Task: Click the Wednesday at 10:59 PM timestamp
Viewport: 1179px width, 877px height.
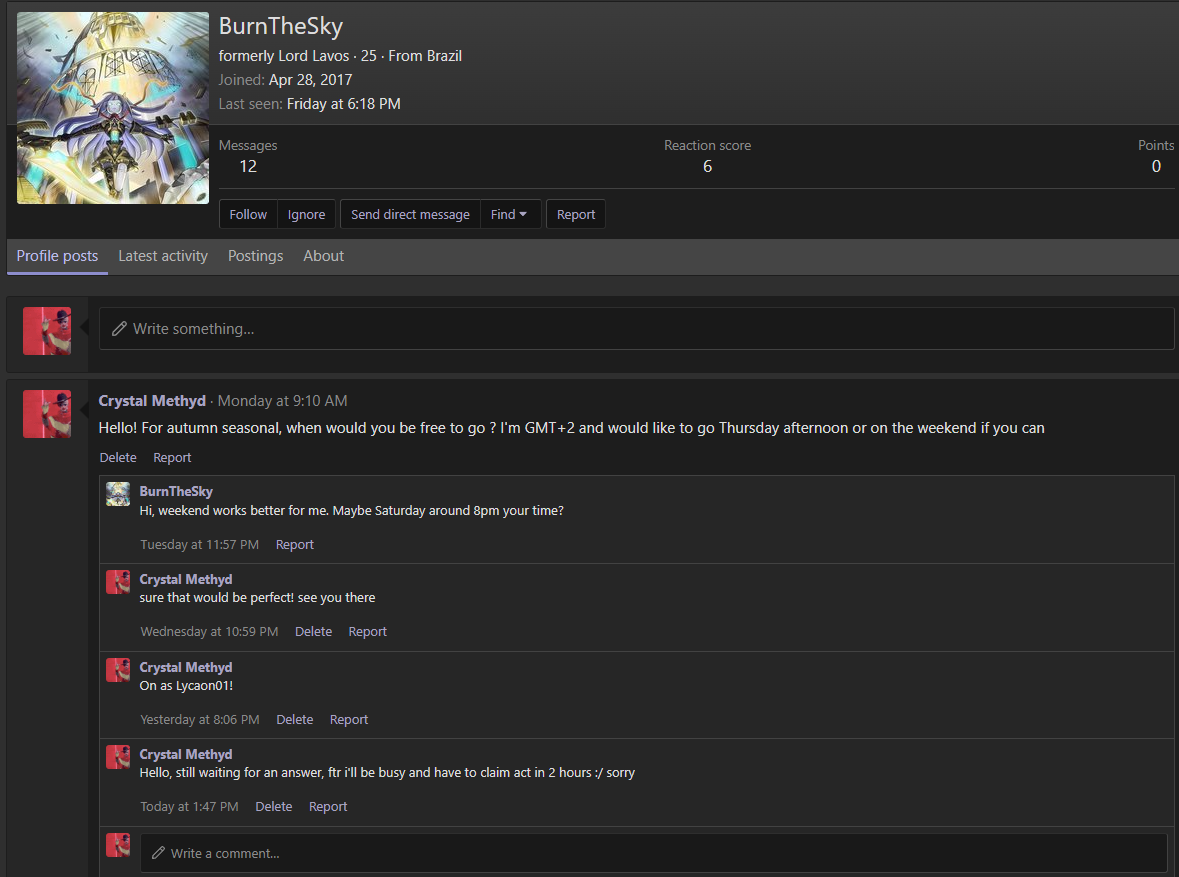Action: [x=209, y=632]
